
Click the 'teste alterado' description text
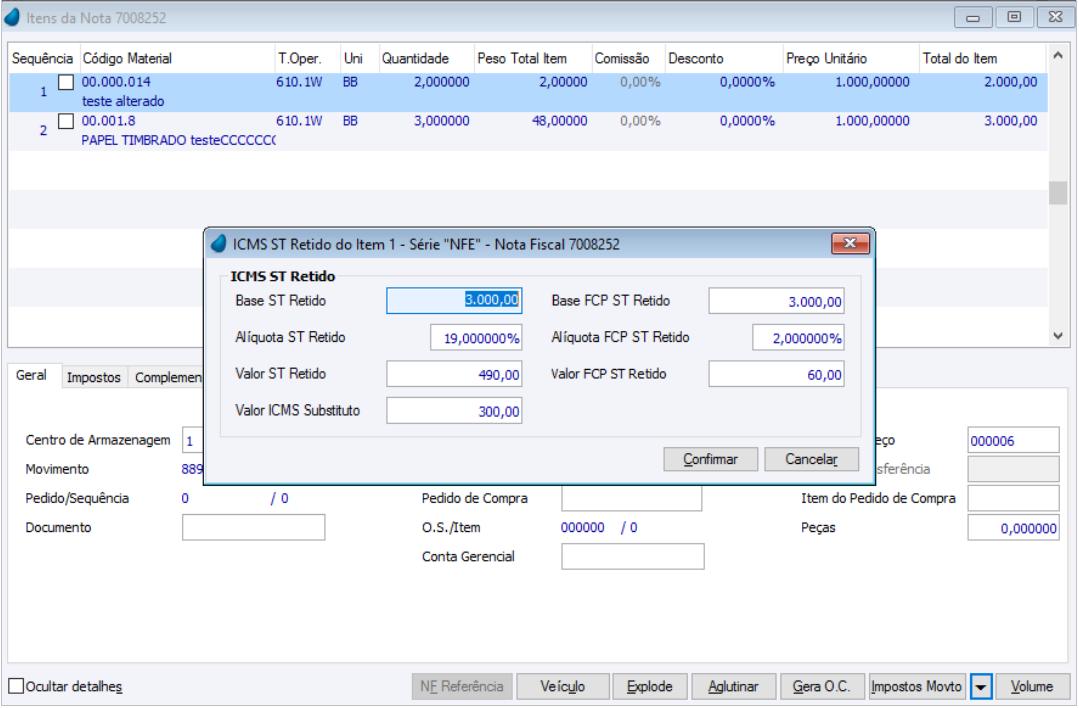coord(122,101)
